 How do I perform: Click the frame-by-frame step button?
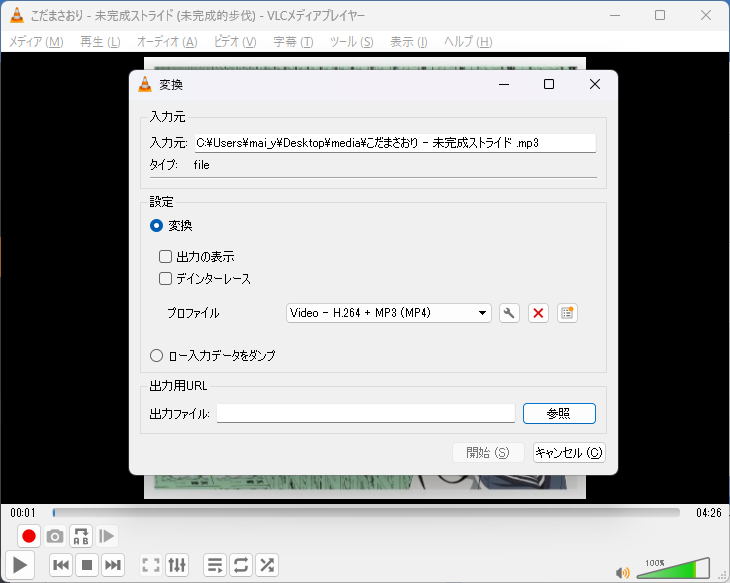pos(107,536)
